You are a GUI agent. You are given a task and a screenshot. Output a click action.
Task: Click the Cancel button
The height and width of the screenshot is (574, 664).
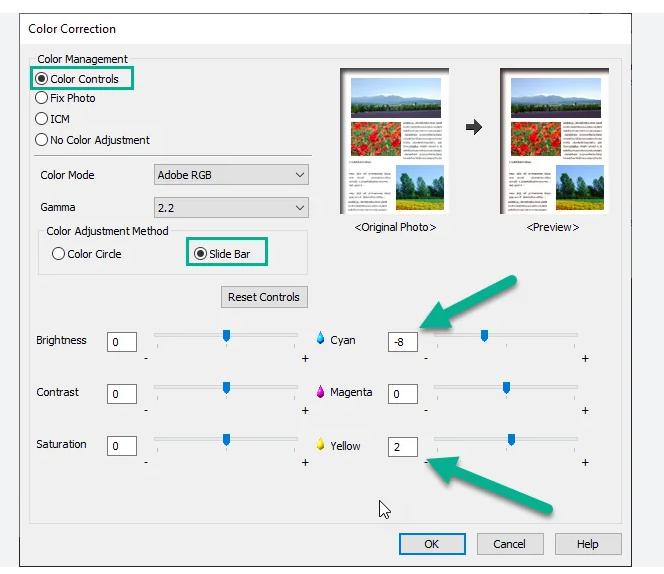pos(509,544)
